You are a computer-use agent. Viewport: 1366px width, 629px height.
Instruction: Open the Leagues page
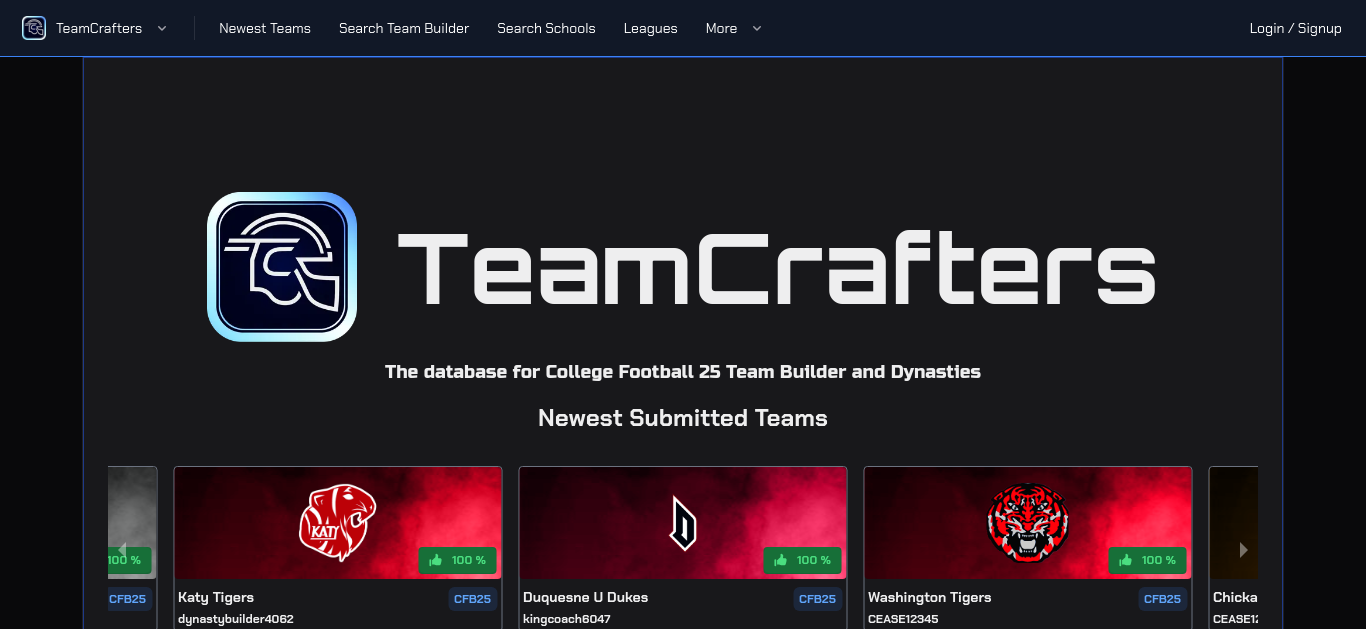[x=651, y=28]
